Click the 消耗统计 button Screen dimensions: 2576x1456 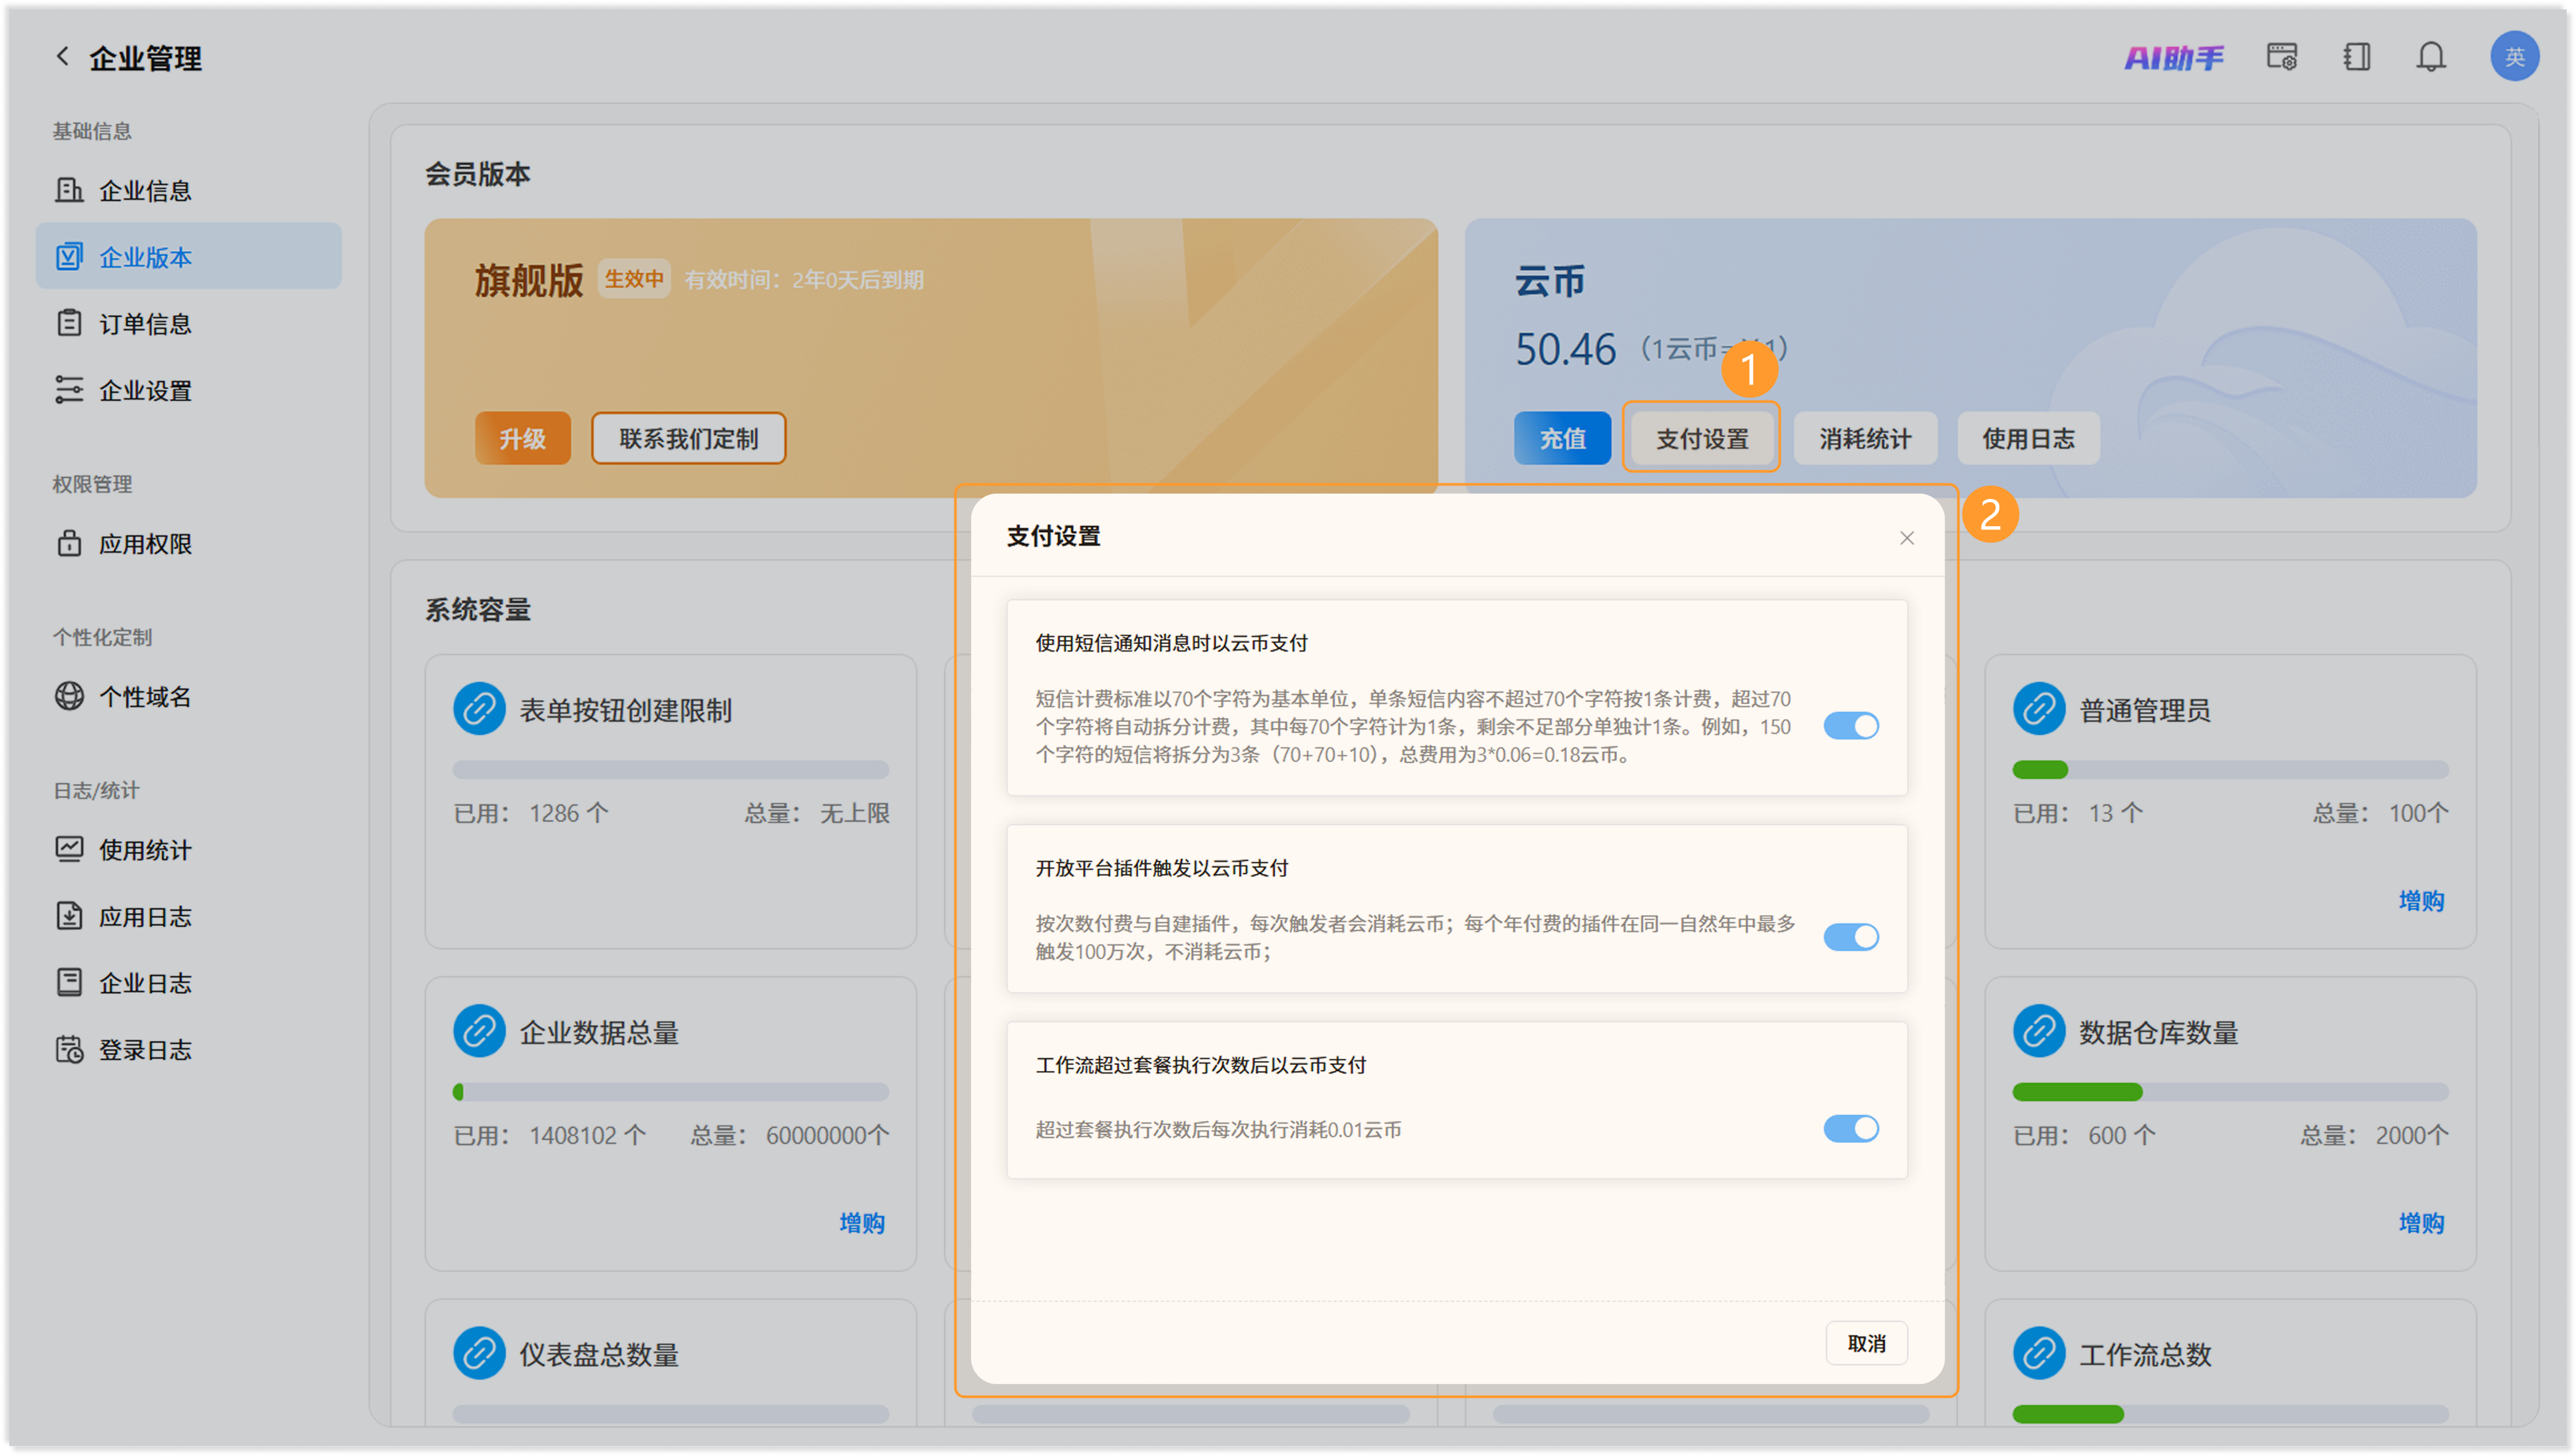tap(1865, 438)
